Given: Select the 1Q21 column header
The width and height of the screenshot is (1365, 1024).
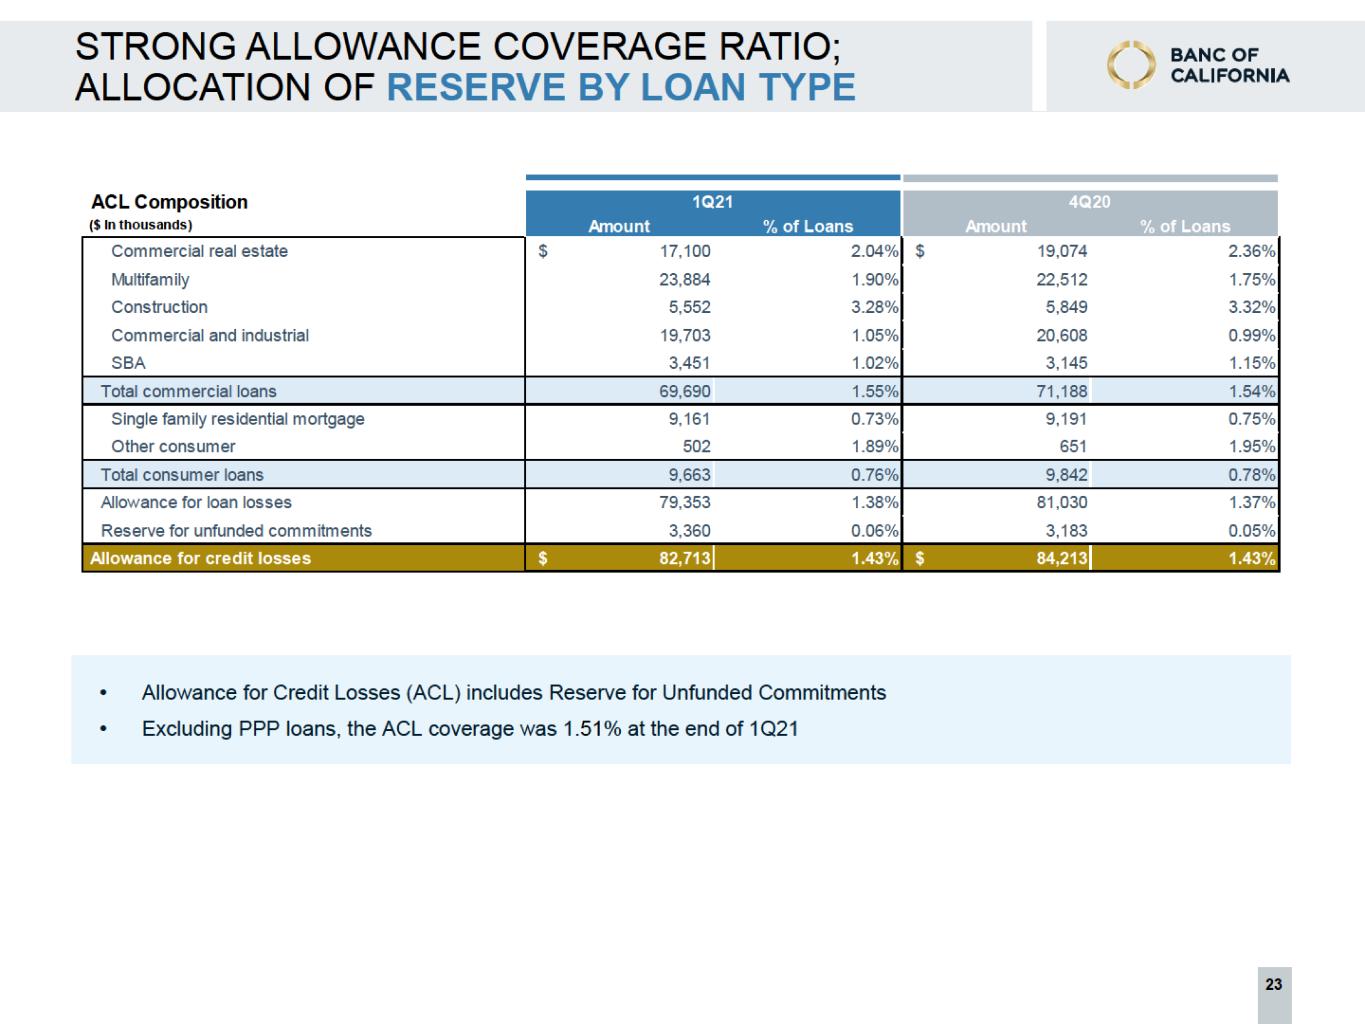Looking at the screenshot, I should tap(712, 202).
